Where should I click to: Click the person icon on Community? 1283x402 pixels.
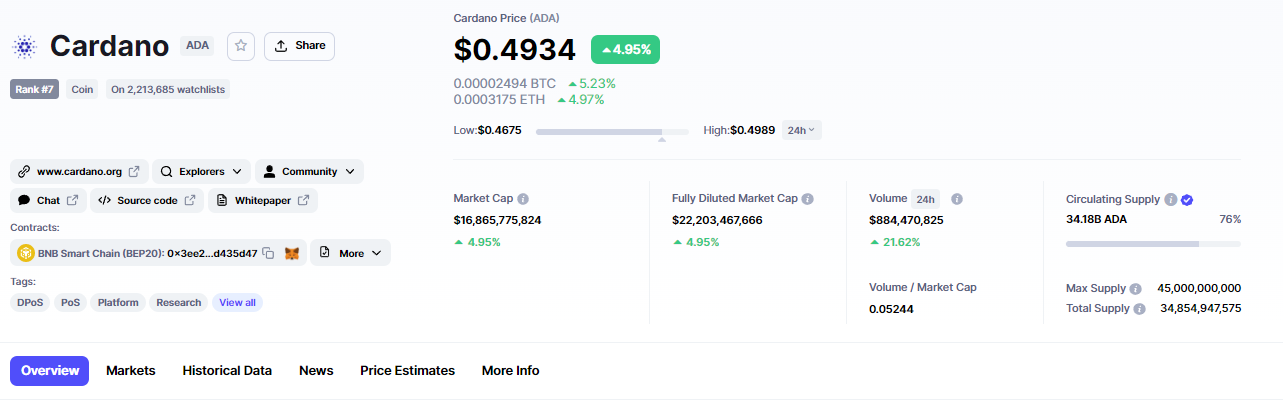(270, 172)
